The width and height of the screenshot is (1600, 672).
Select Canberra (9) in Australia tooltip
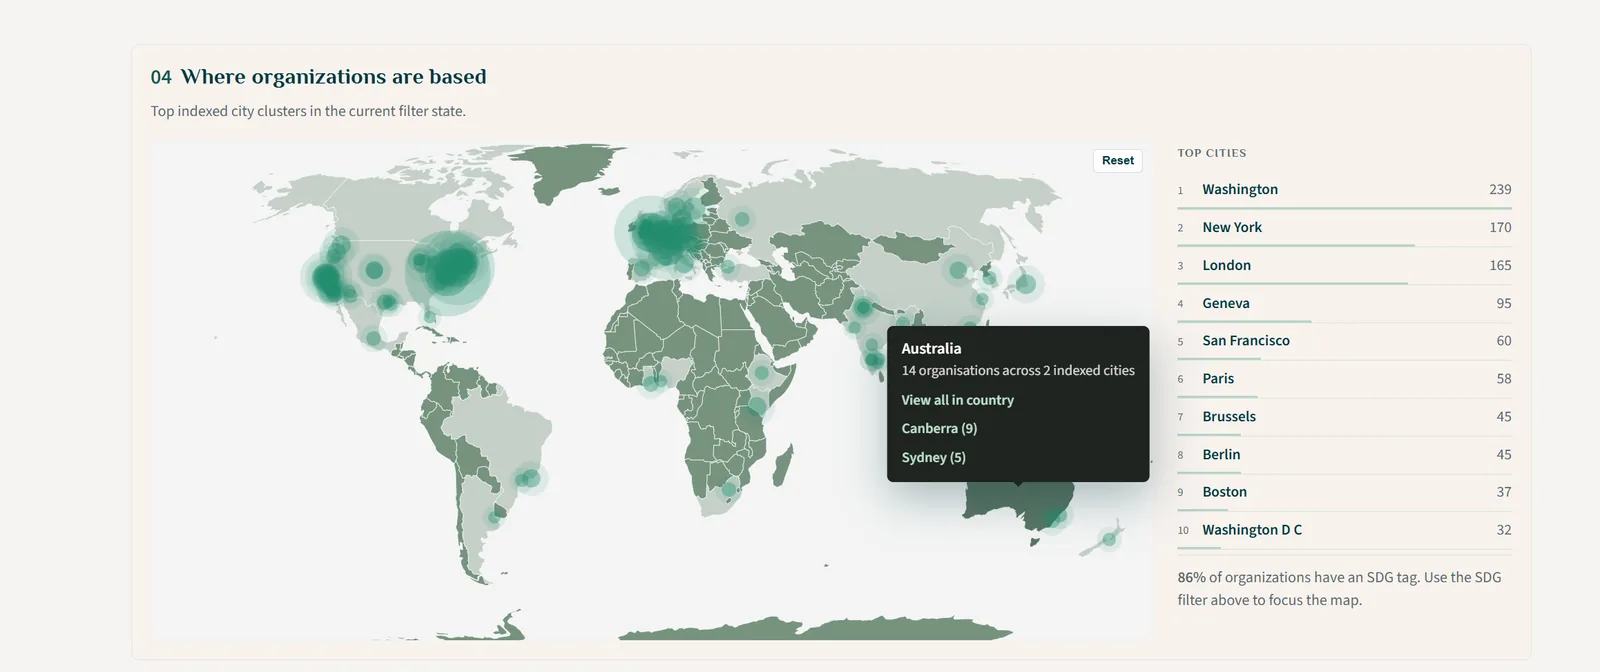click(x=939, y=428)
